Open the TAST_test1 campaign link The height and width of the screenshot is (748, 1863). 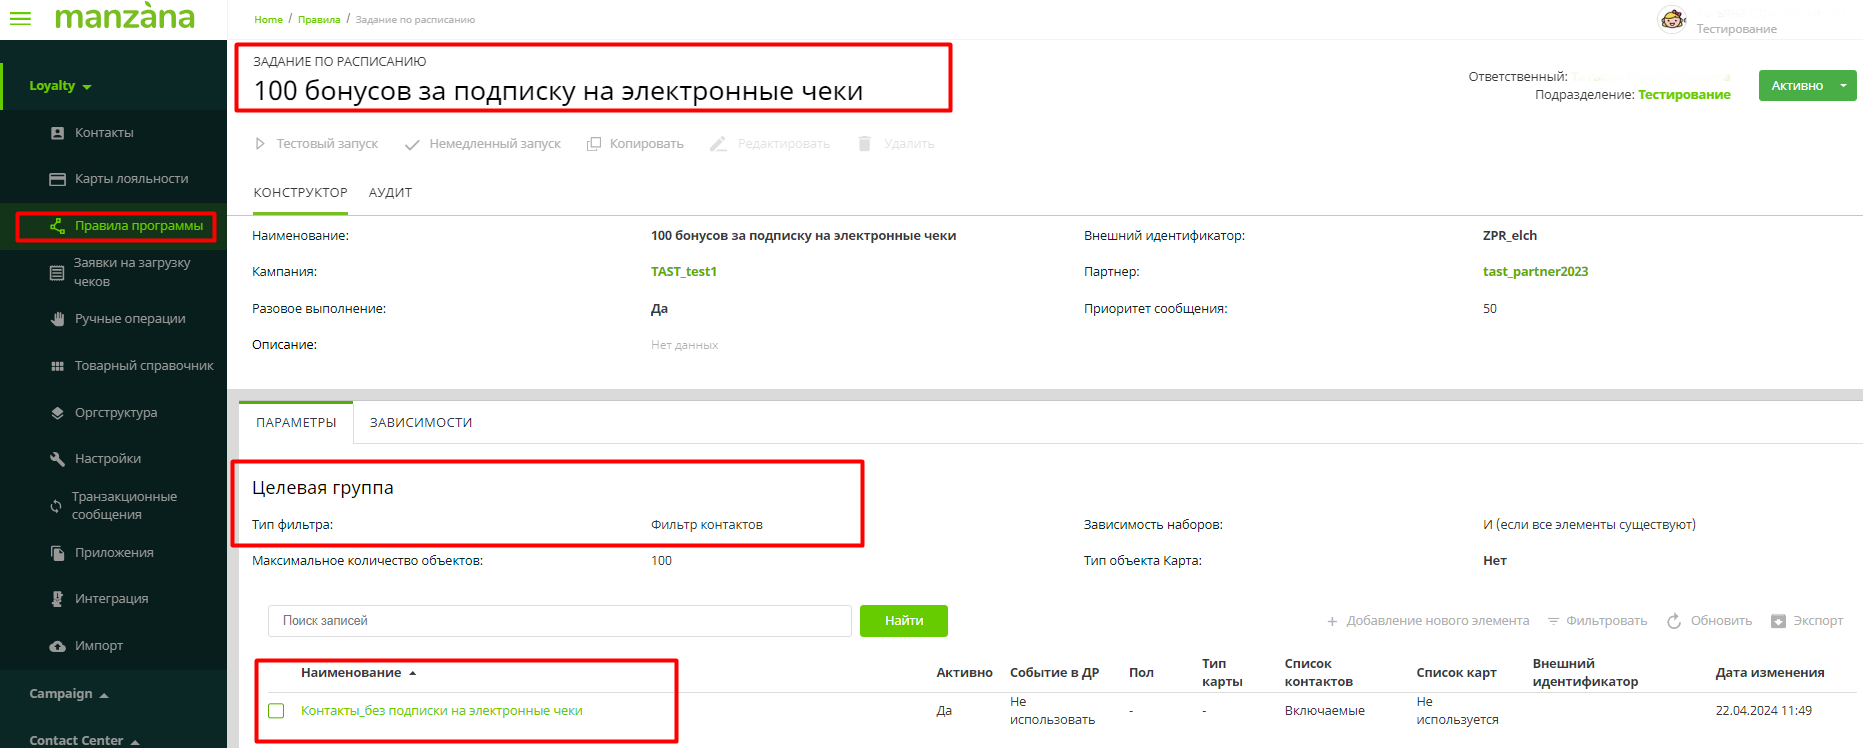click(684, 272)
